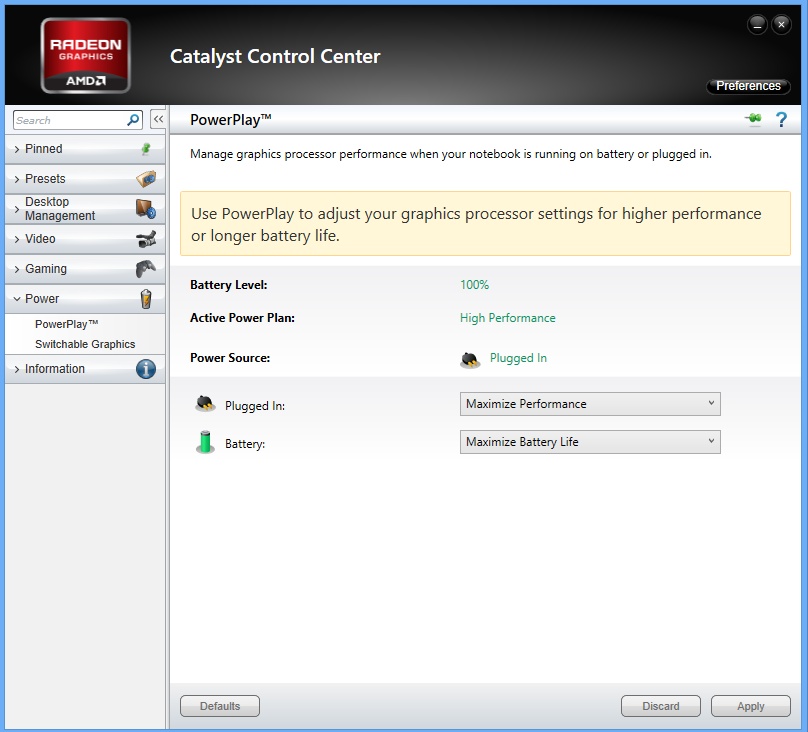Expand the Pinned section
This screenshot has width=808, height=732.
pyautogui.click(x=85, y=149)
